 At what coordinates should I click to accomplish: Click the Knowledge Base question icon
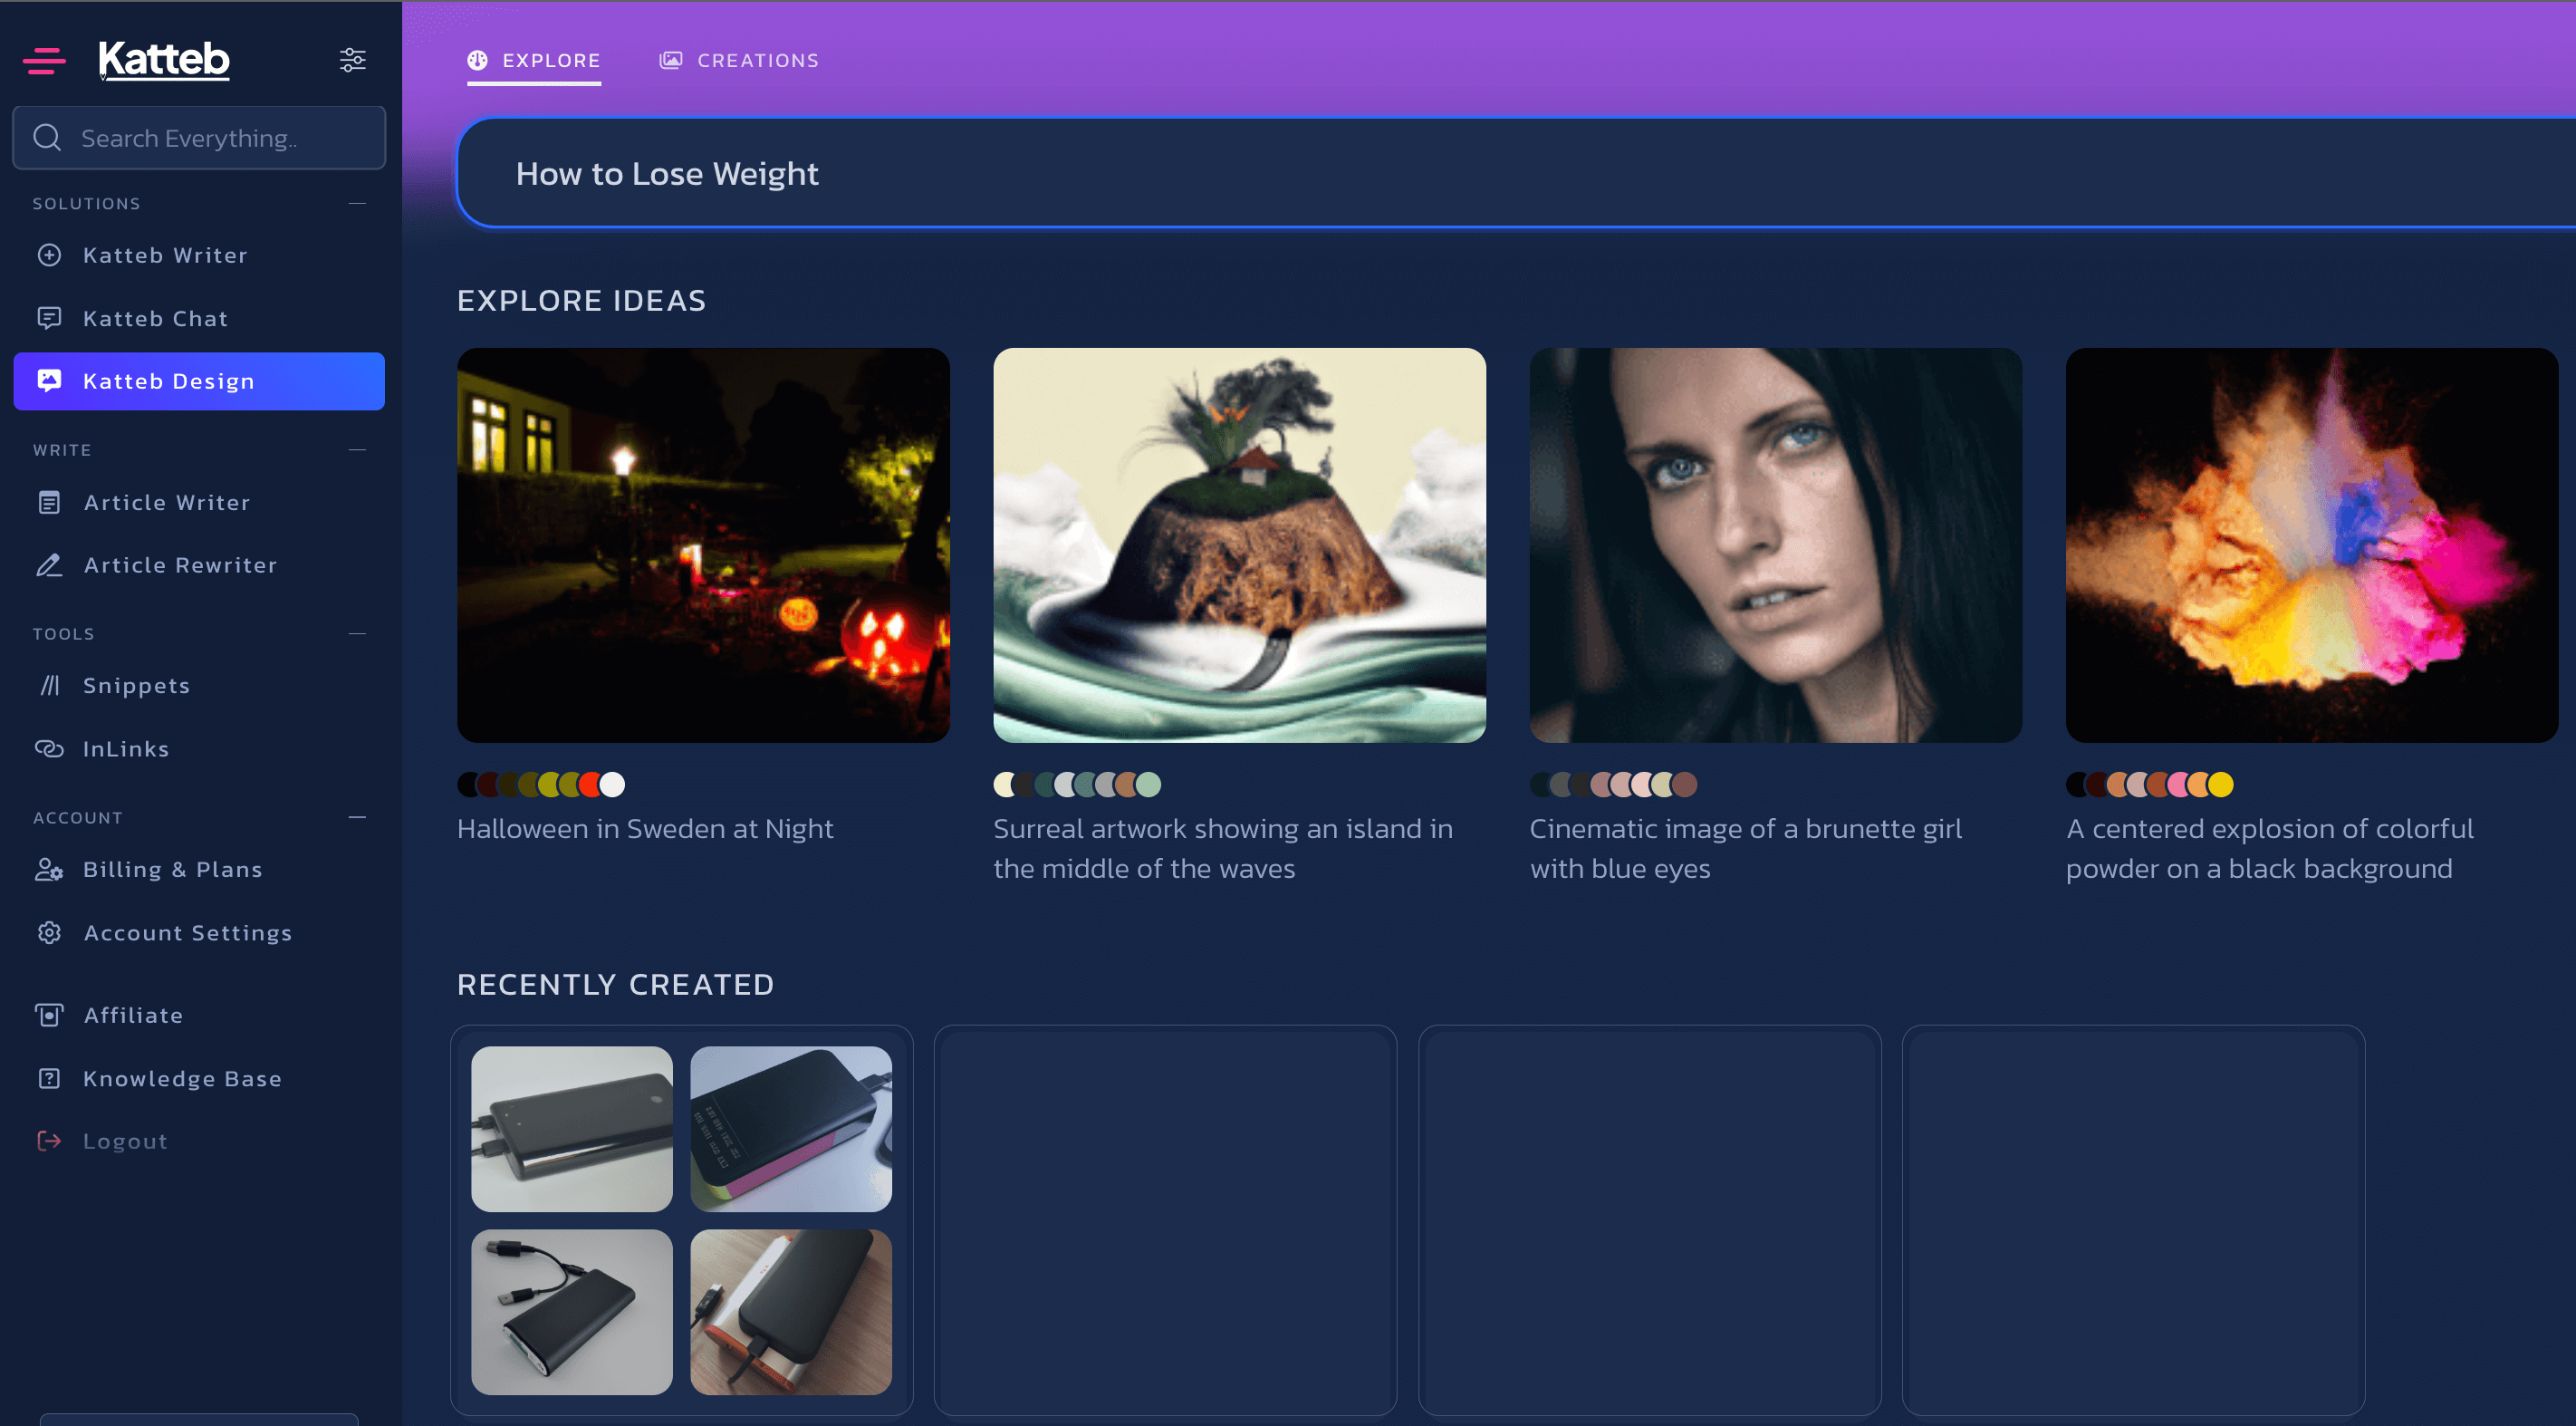coord(49,1078)
